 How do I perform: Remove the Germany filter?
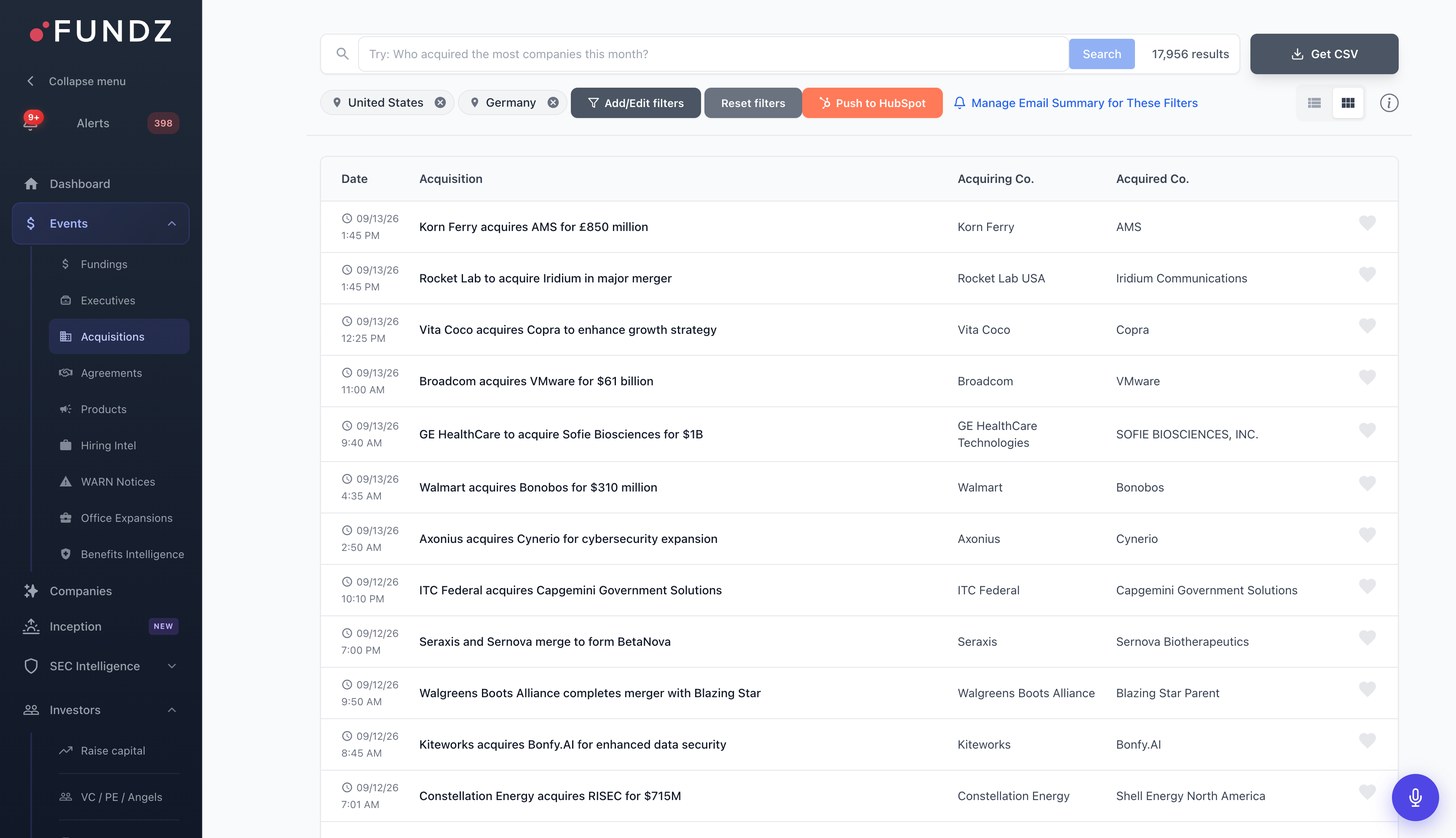point(553,103)
